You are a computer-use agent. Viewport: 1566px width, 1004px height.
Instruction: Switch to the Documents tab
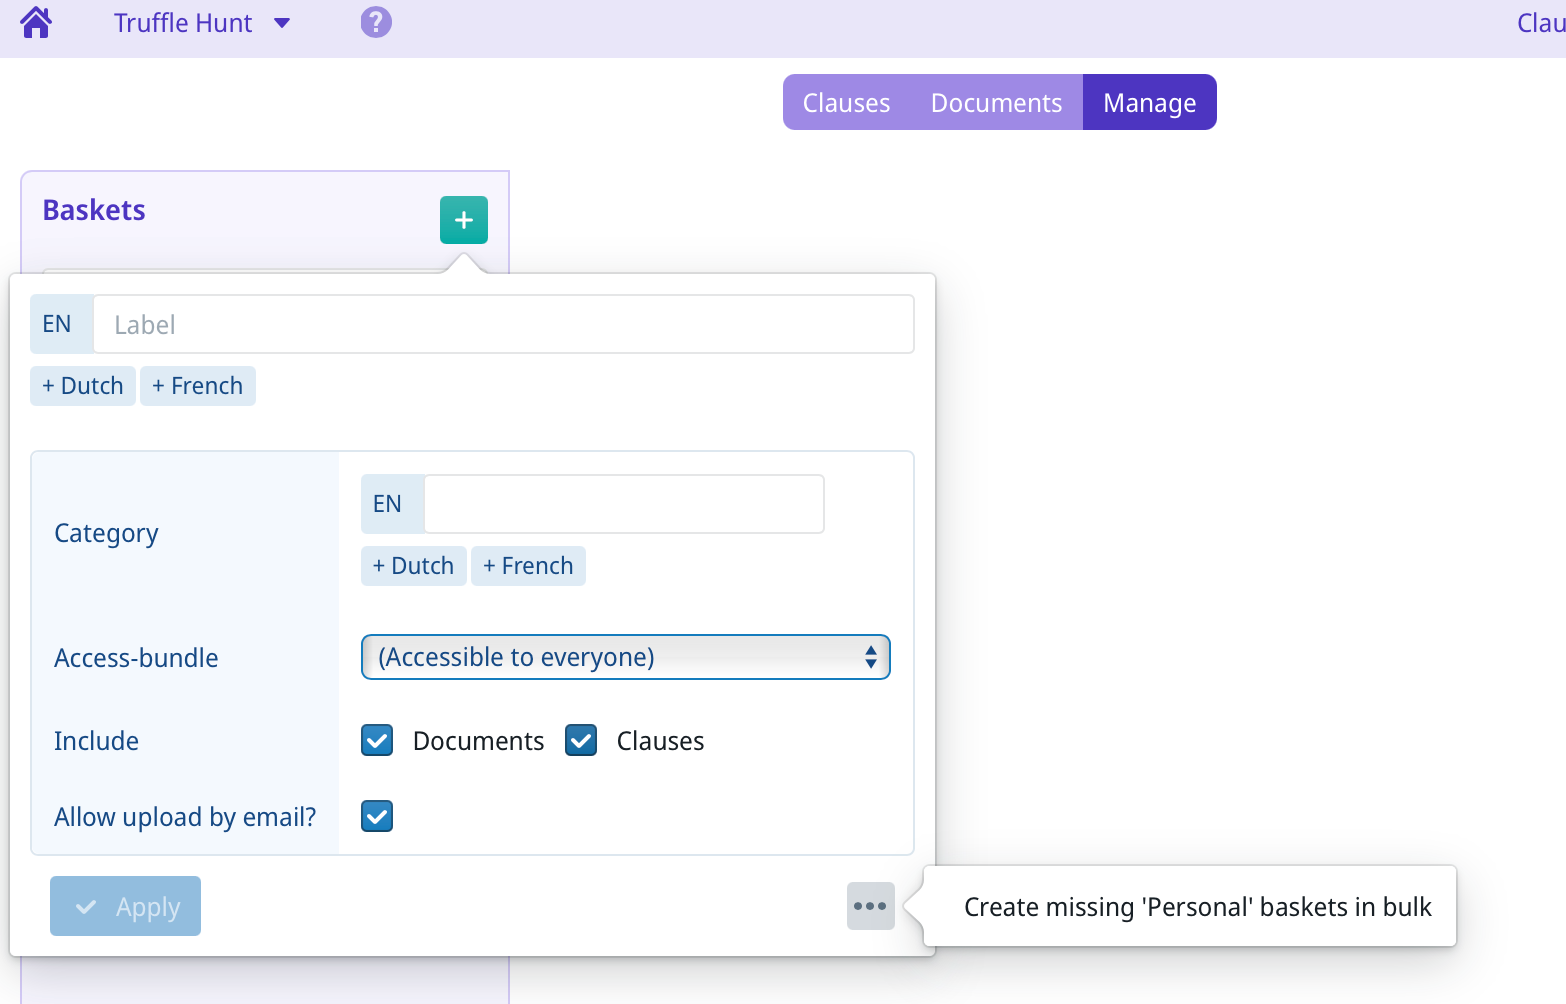996,103
